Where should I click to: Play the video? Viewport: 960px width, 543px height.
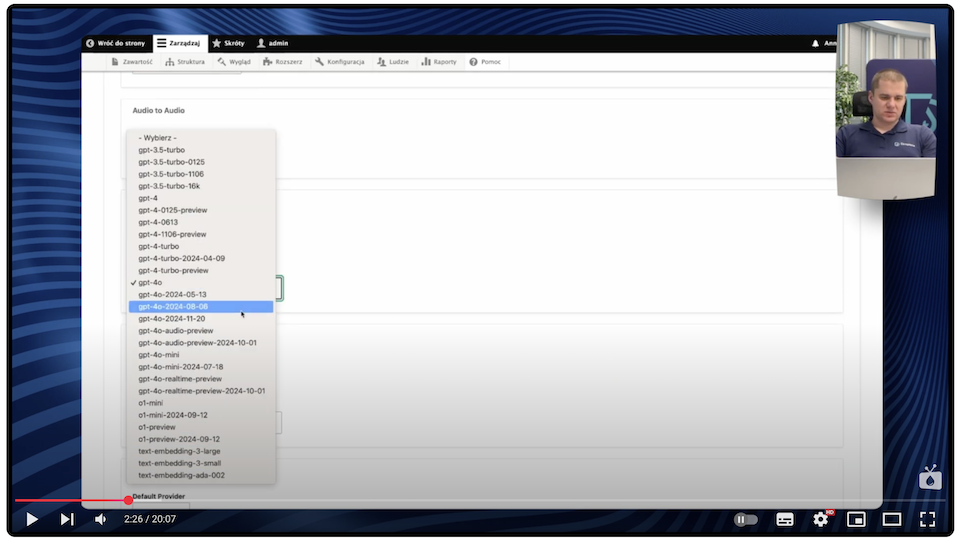coord(32,519)
